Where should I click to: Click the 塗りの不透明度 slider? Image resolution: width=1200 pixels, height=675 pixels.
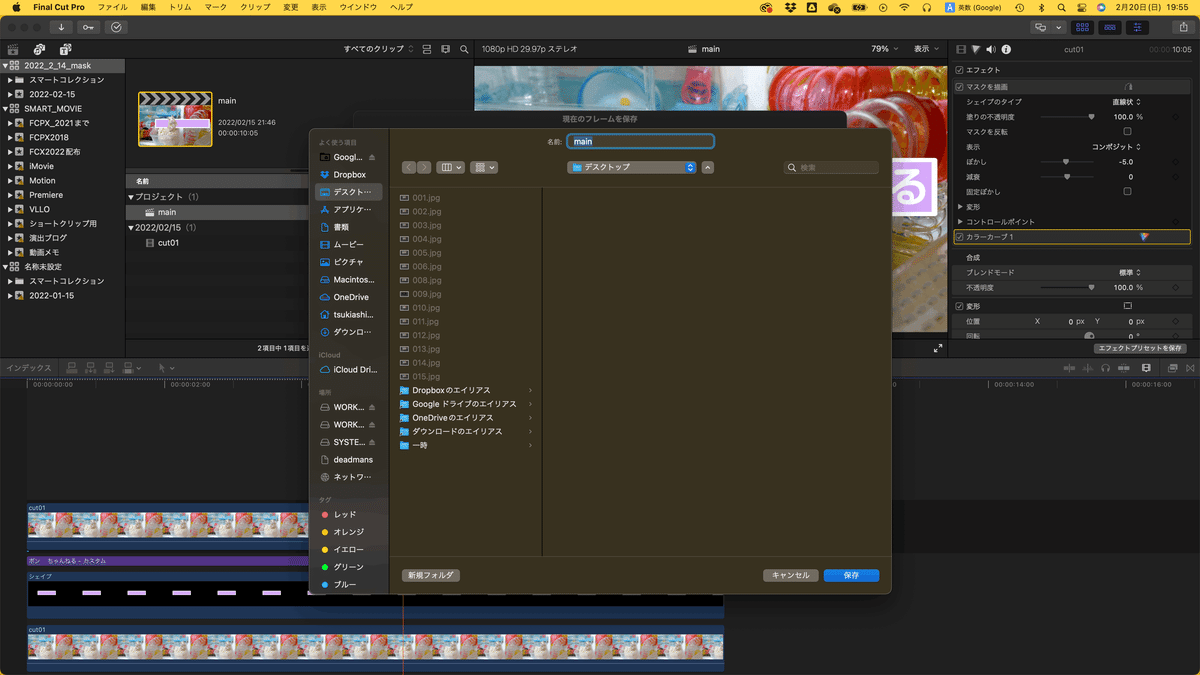coord(1066,117)
